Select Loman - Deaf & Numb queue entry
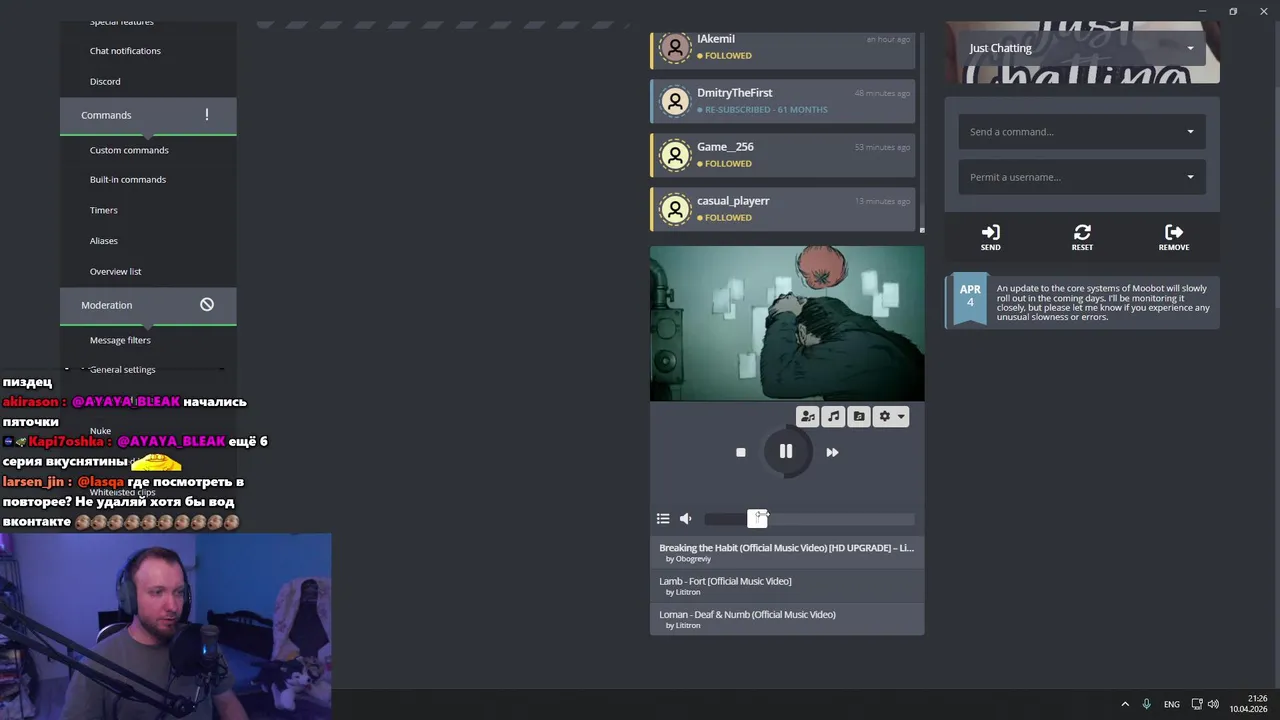The width and height of the screenshot is (1280, 720). (x=787, y=619)
